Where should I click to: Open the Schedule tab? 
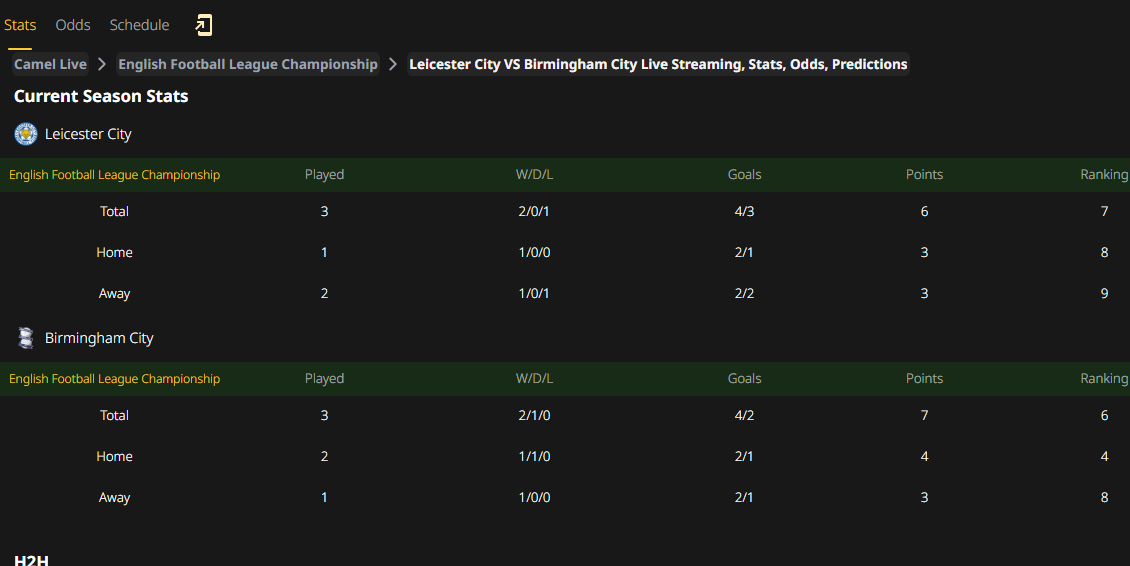139,25
